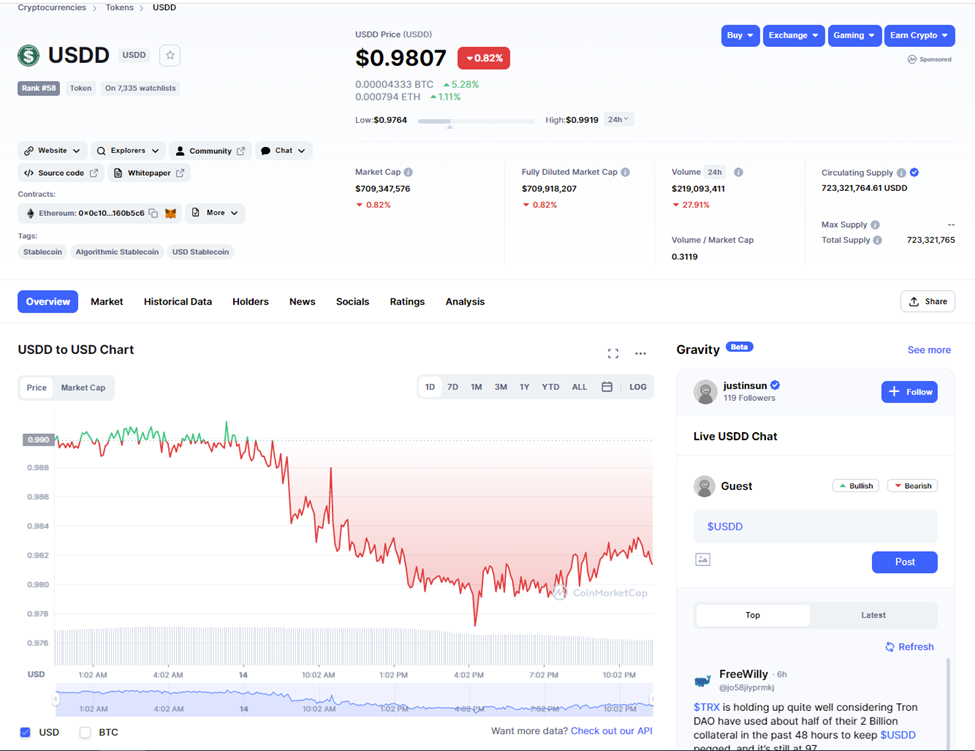Expand the More contracts dropdown
Viewport: 975px width, 751px height.
(215, 212)
